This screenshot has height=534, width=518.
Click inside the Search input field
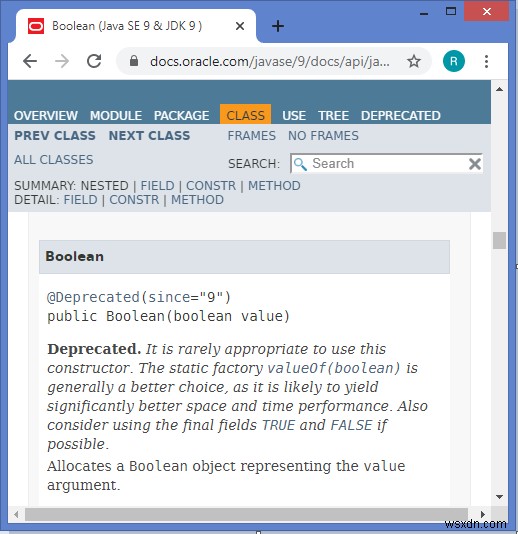pos(387,164)
